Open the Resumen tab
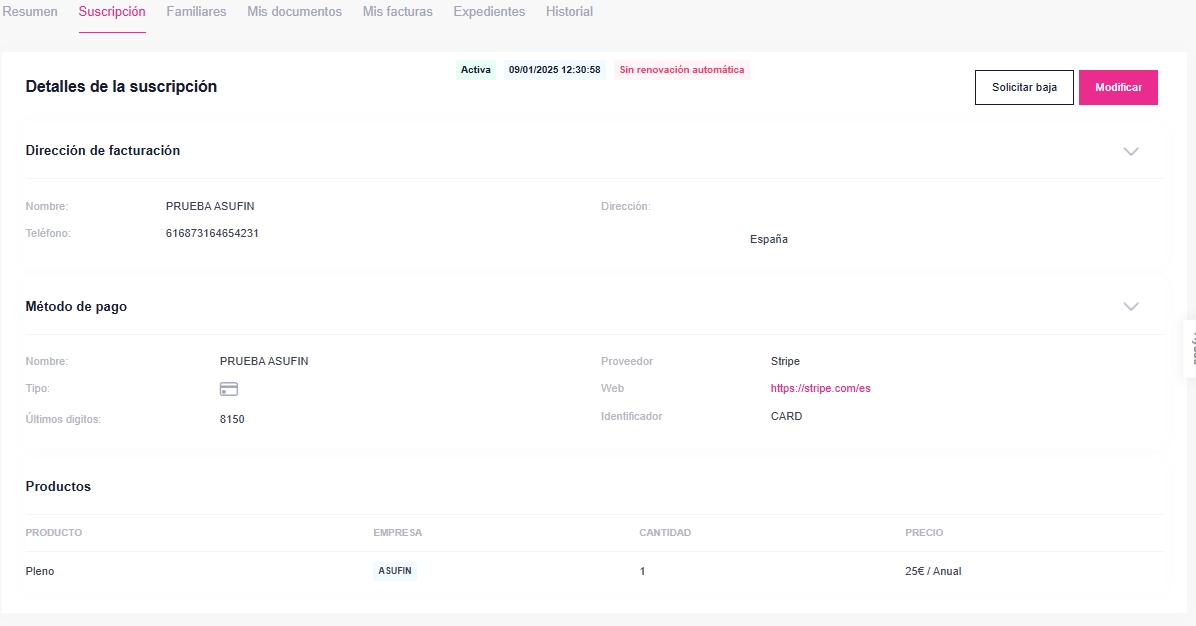Screen dimensions: 1196x626 tap(30, 12)
